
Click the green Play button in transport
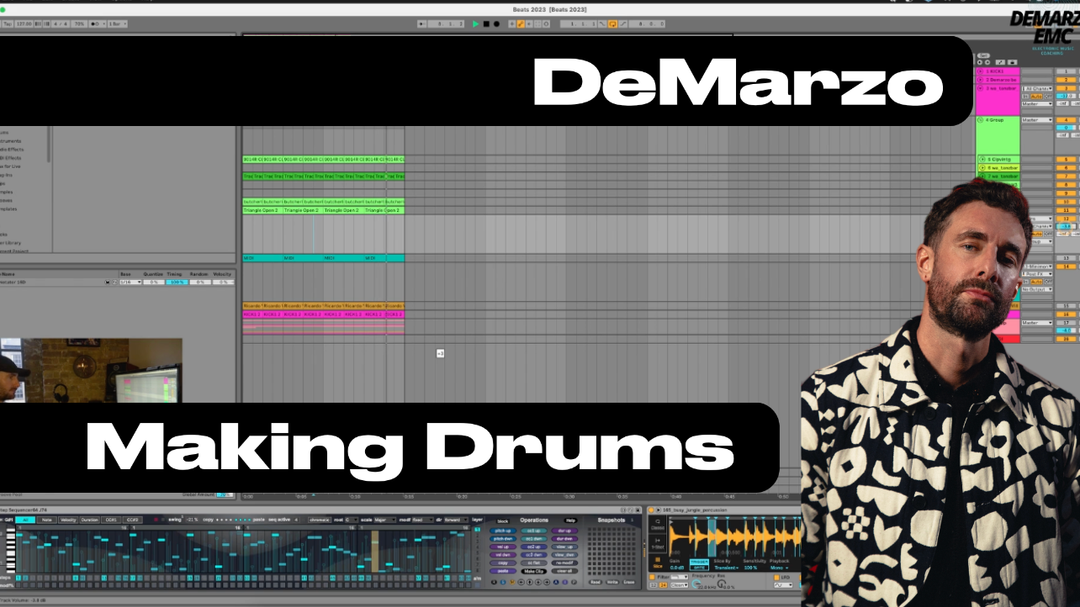[476, 23]
